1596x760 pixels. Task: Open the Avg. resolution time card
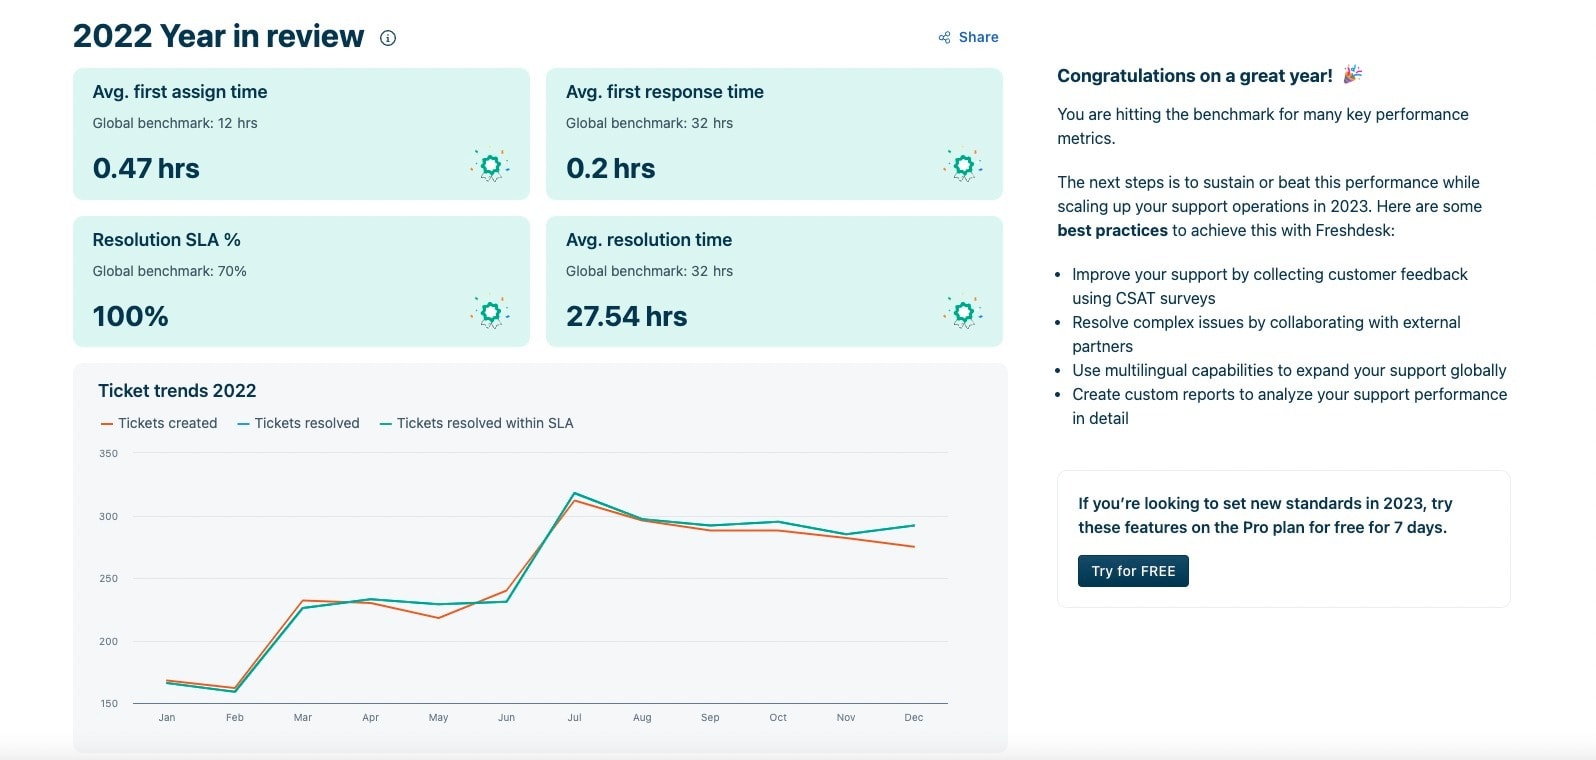point(774,281)
